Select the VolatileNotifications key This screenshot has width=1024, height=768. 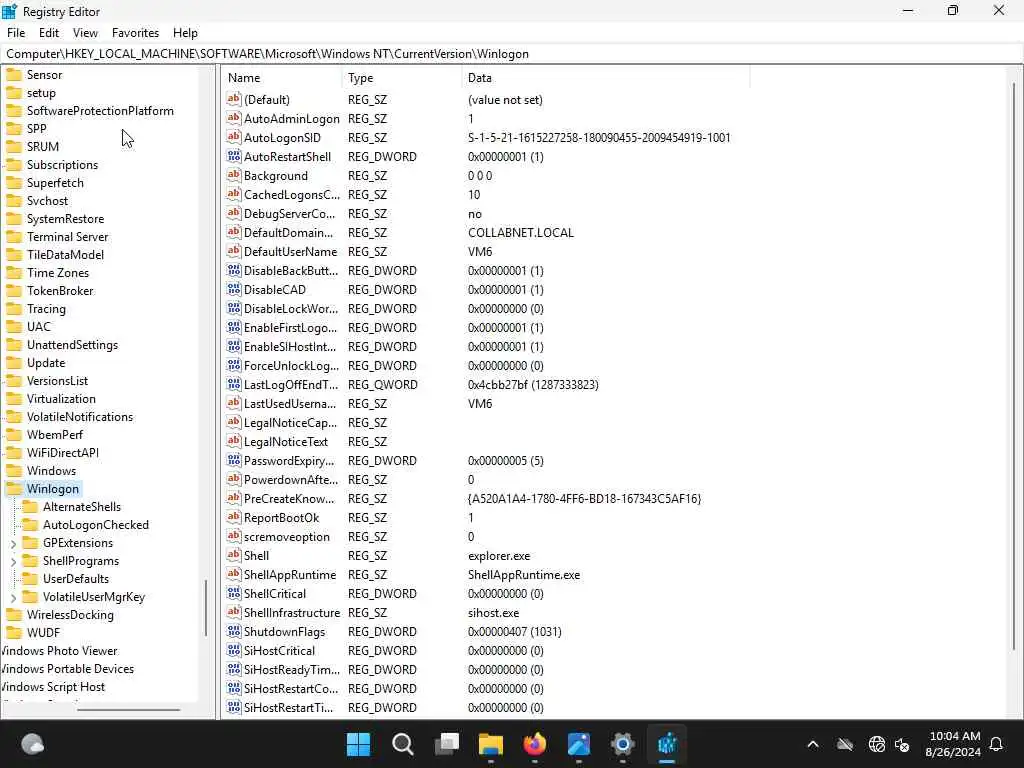80,417
